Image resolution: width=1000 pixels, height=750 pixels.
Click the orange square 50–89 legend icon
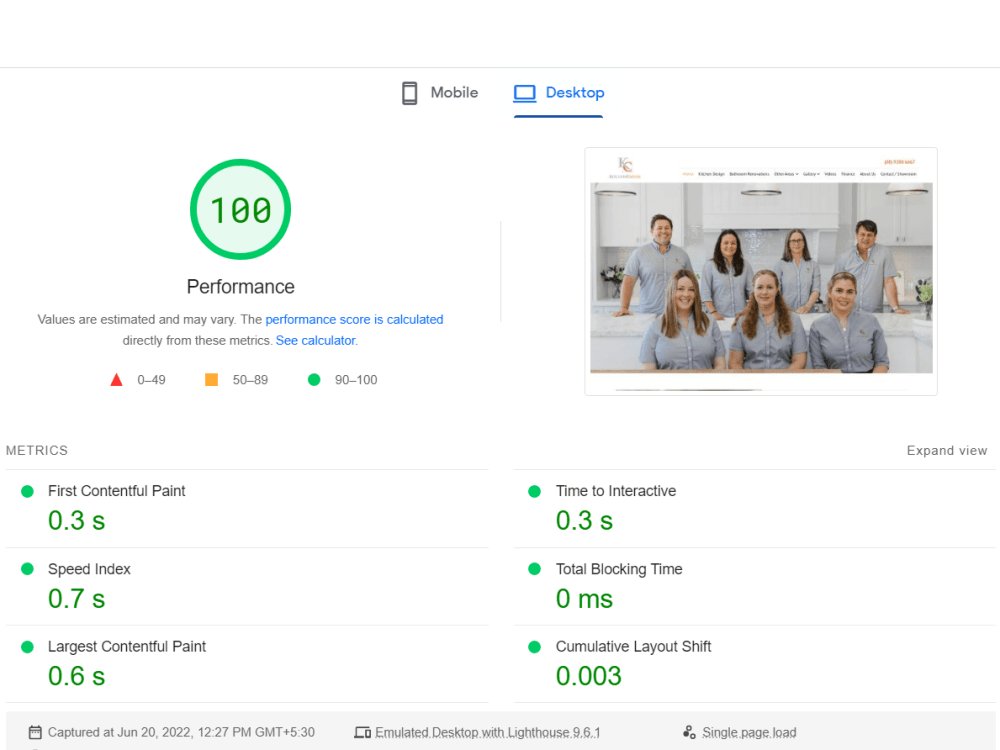tap(211, 380)
